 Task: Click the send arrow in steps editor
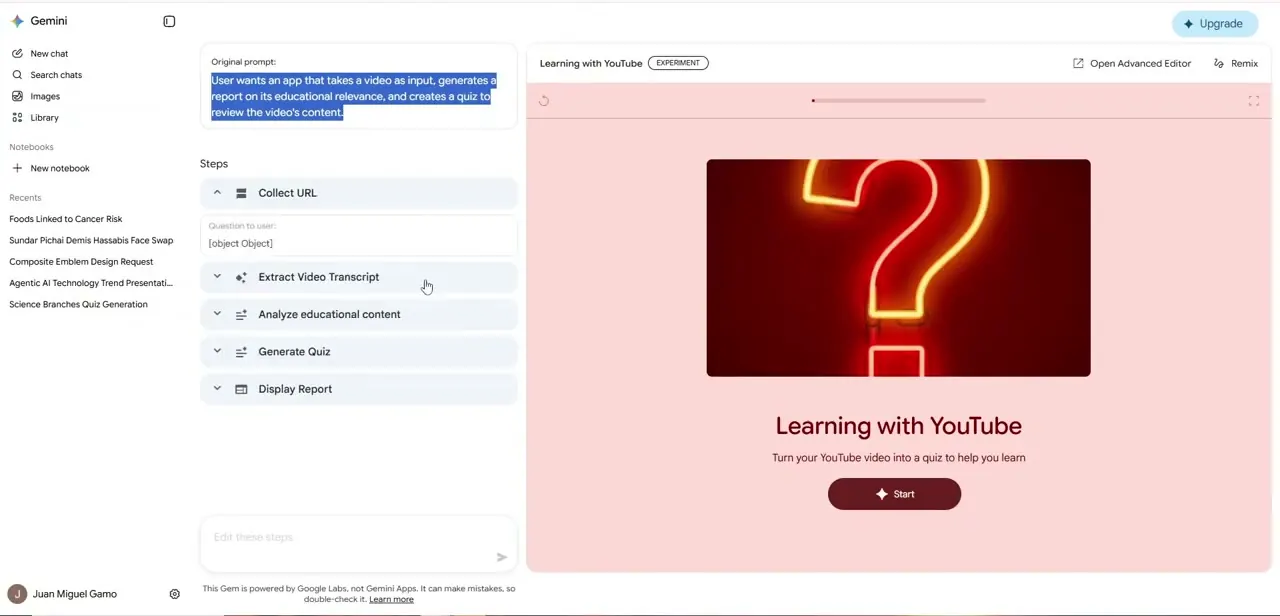pyautogui.click(x=502, y=557)
